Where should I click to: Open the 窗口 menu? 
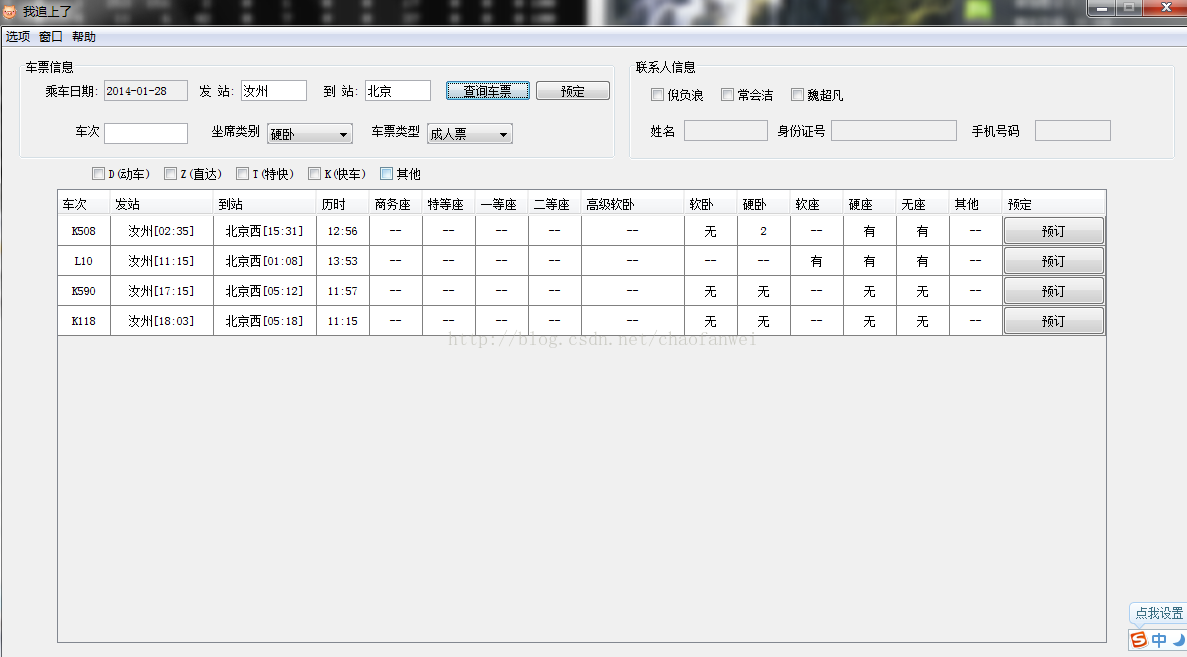(51, 36)
